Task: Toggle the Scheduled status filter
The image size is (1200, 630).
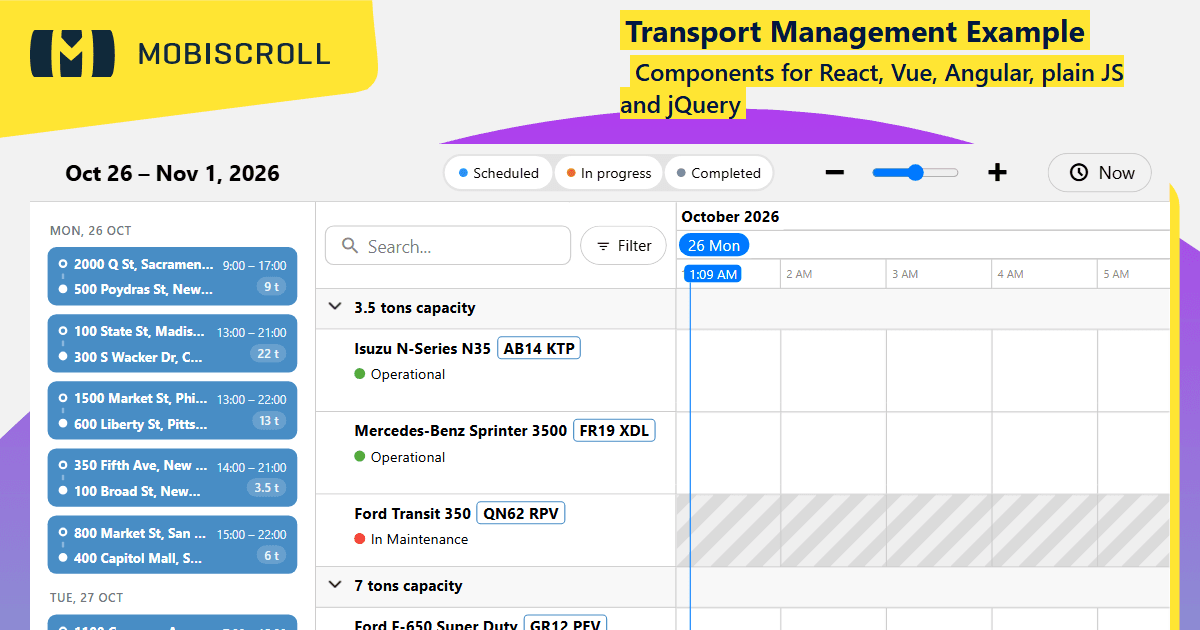Action: 498,173
